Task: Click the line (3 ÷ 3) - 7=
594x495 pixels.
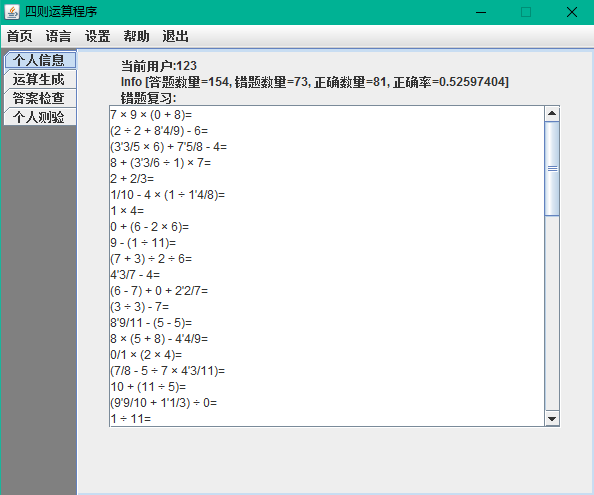Action: [x=140, y=307]
